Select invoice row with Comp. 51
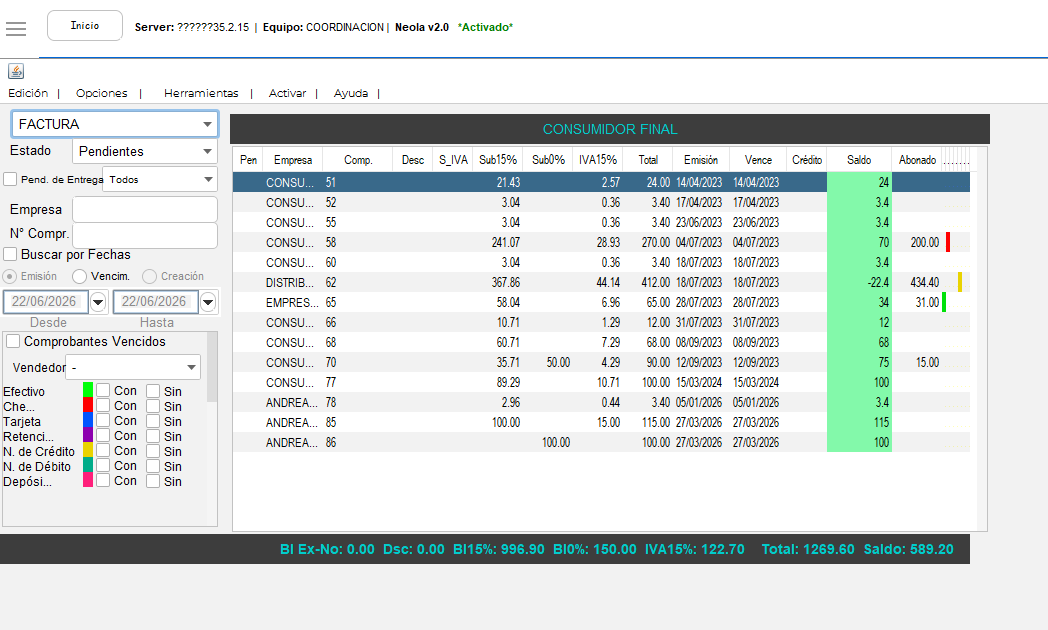The width and height of the screenshot is (1048, 630). (x=601, y=182)
